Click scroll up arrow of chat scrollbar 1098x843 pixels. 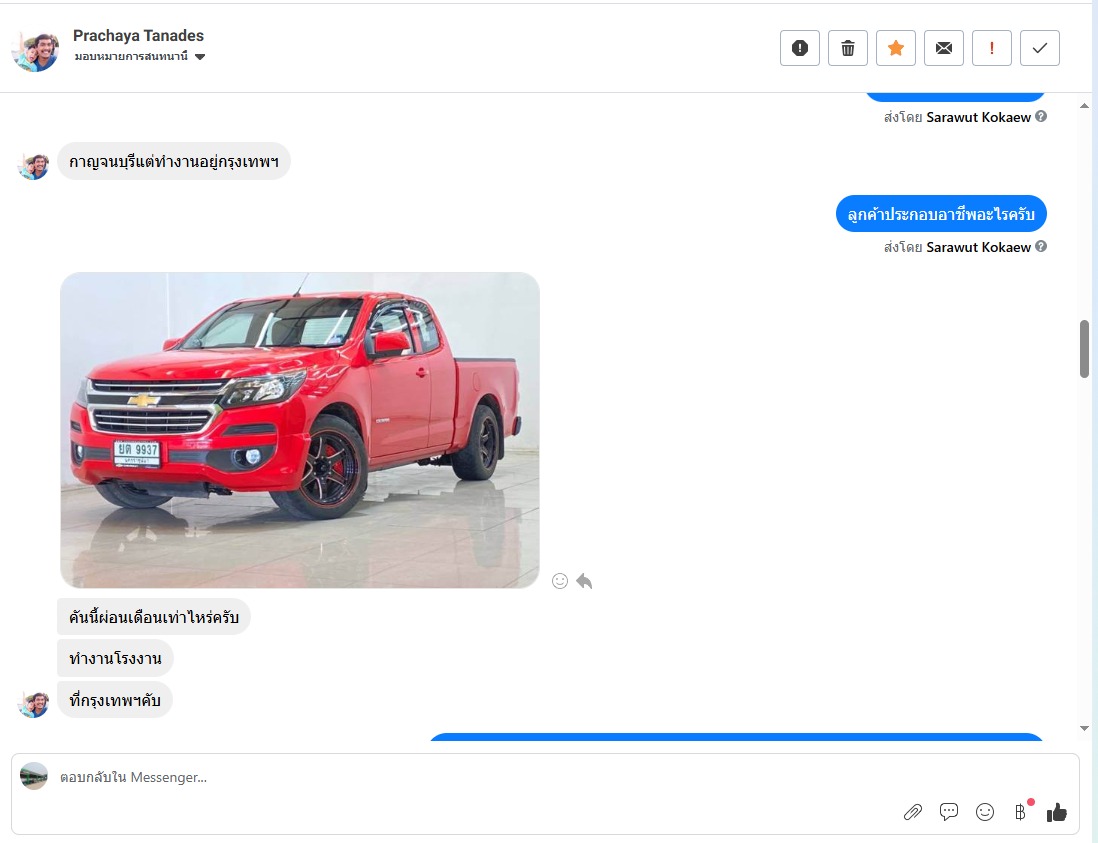tap(1085, 105)
